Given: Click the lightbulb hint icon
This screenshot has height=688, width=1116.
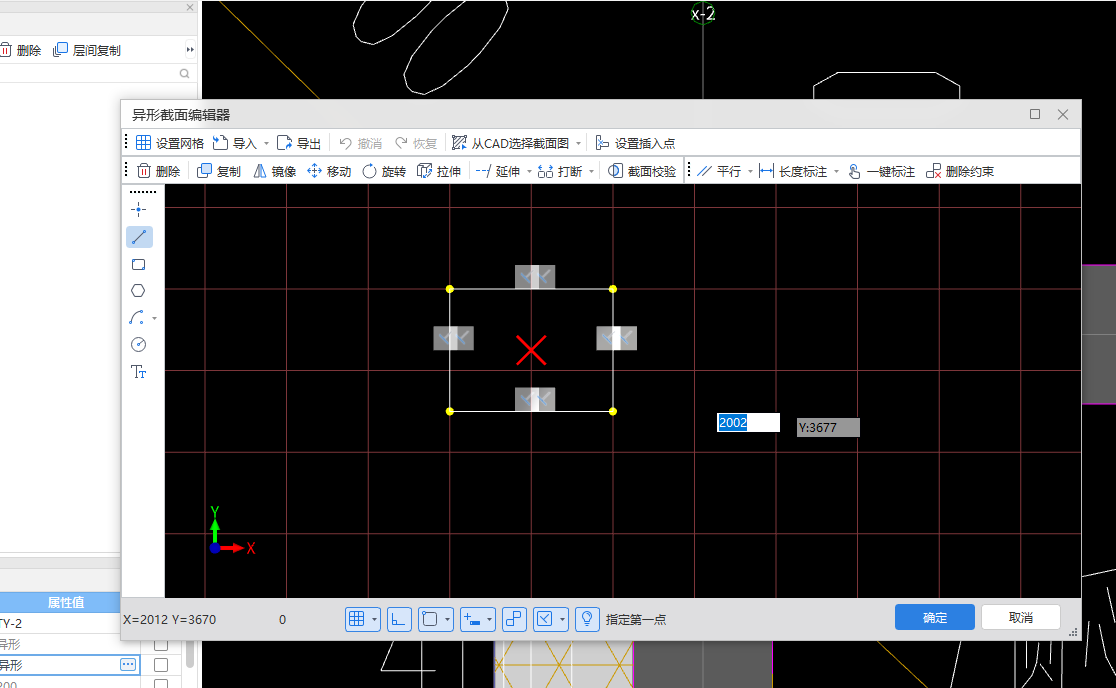Looking at the screenshot, I should click(587, 619).
